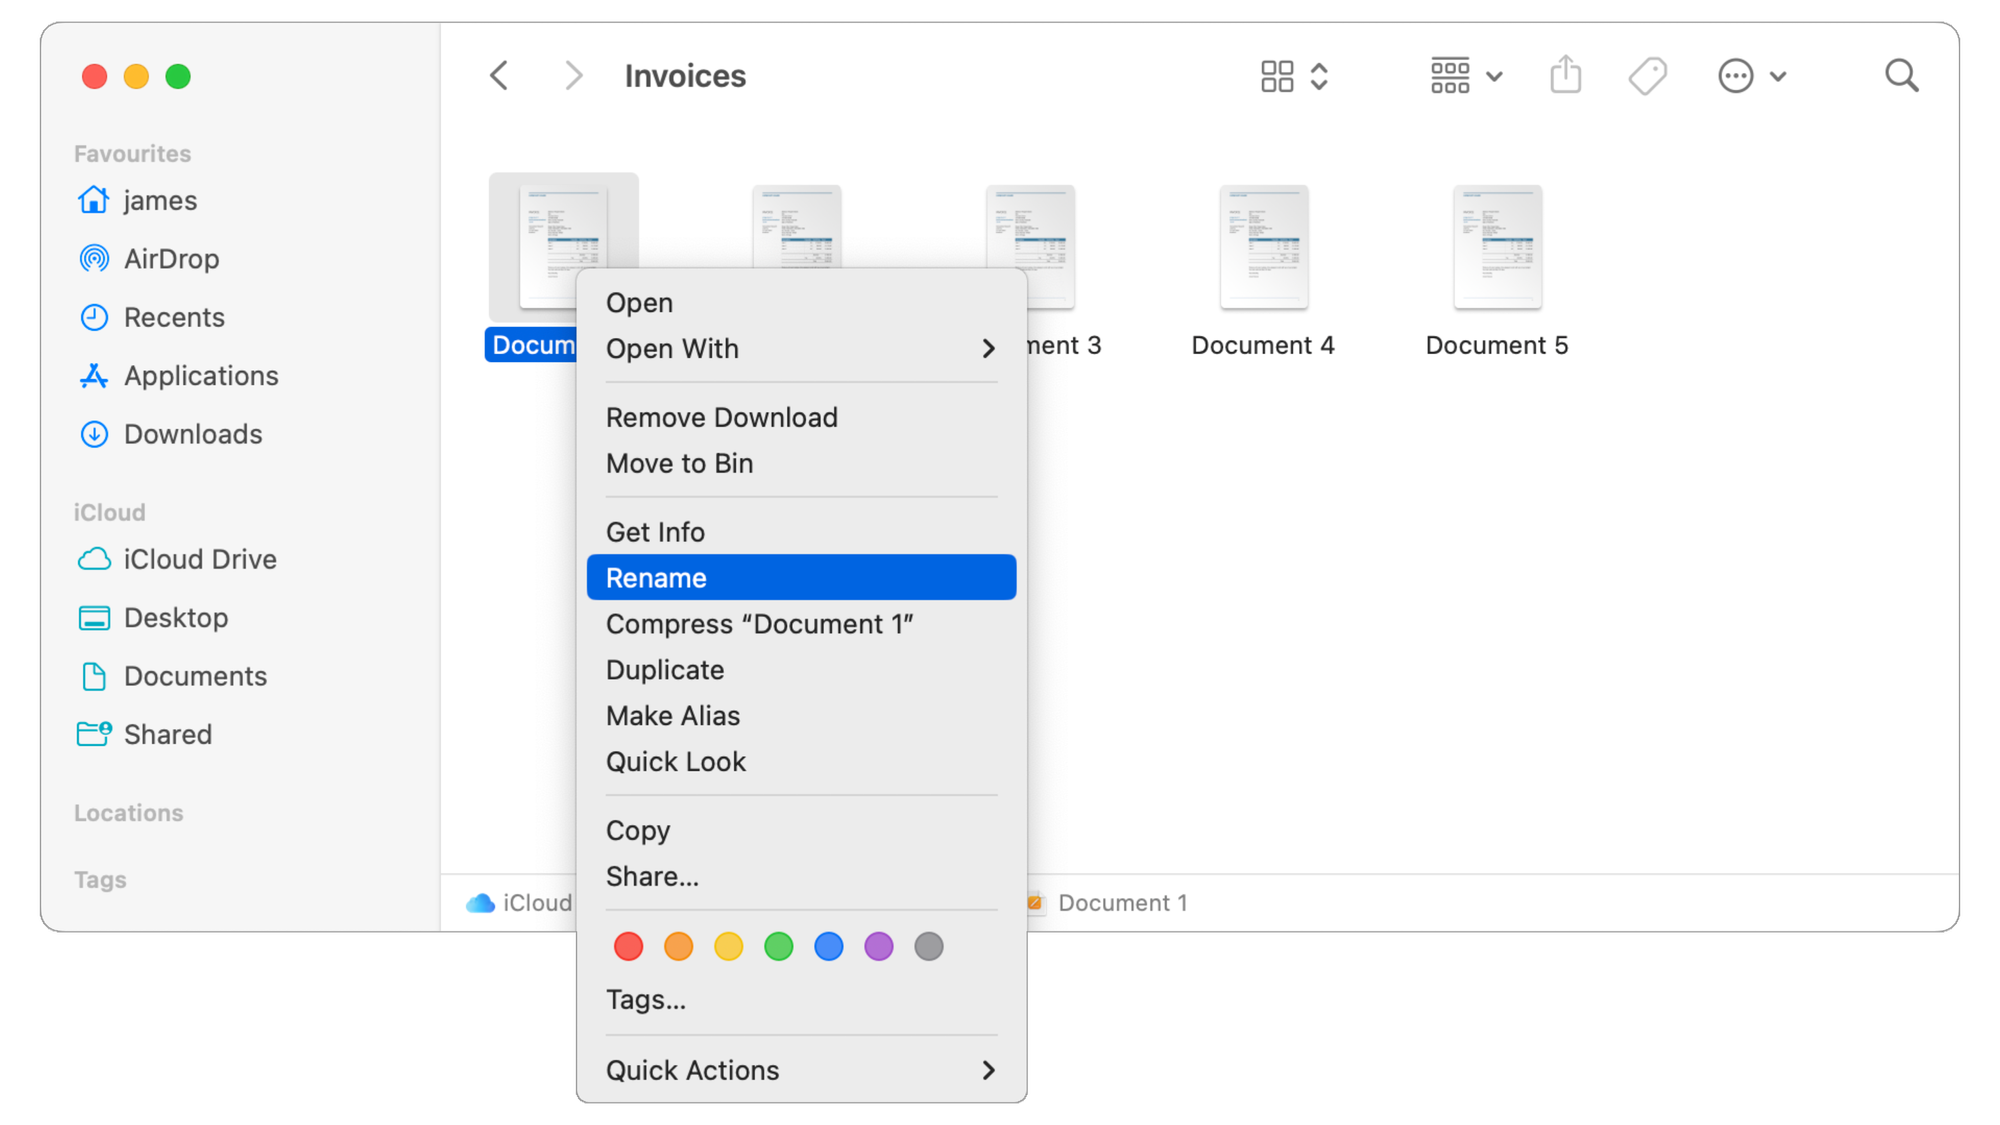Click the tag icon in toolbar
2000x1125 pixels.
click(x=1647, y=76)
